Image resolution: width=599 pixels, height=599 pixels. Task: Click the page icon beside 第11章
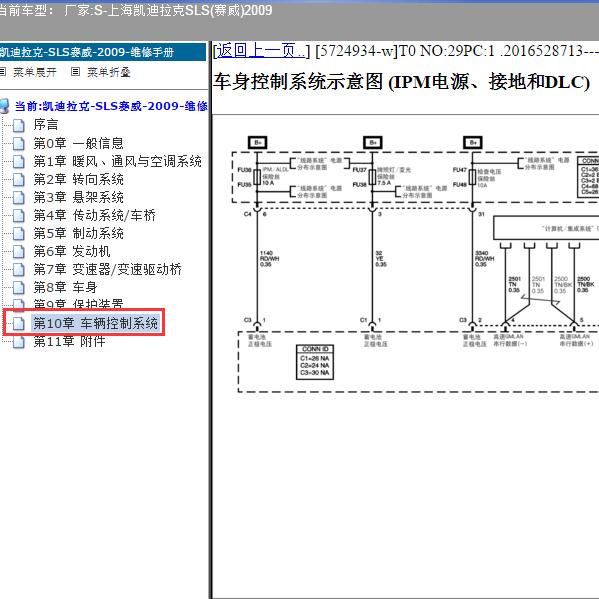(18, 341)
